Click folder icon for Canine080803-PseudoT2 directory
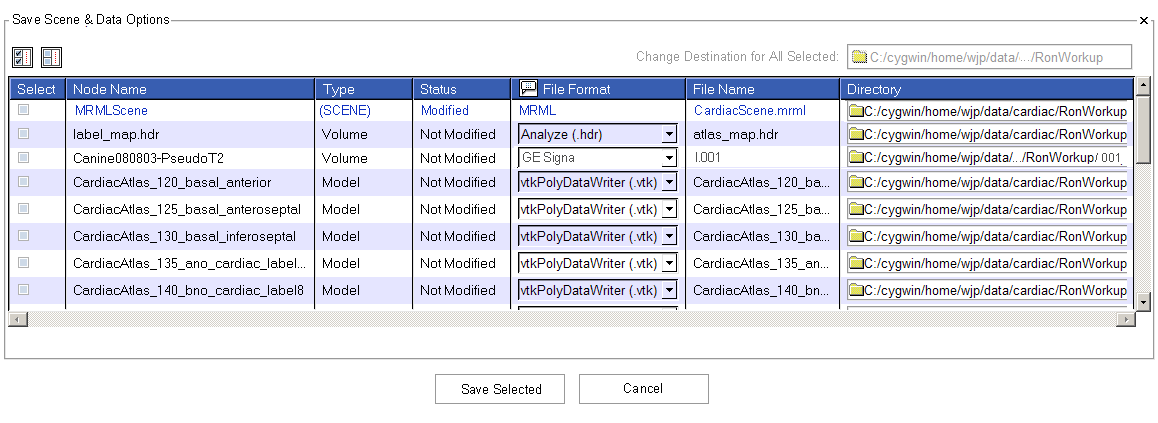 click(856, 158)
